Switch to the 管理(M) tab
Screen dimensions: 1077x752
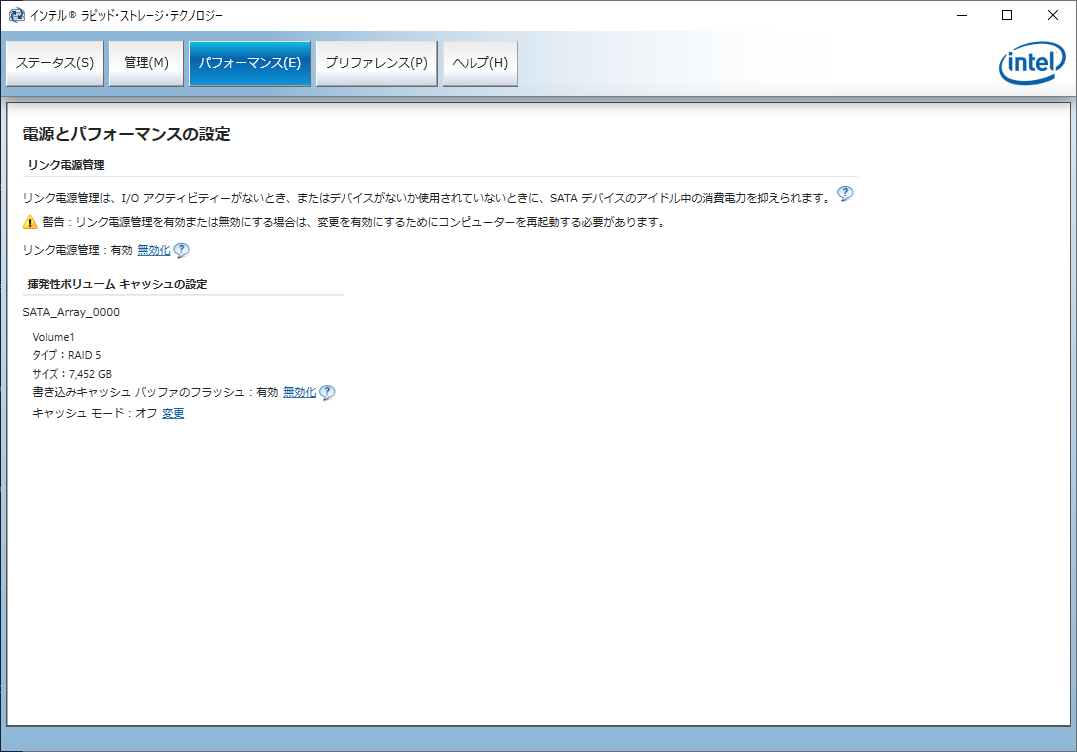coord(146,63)
